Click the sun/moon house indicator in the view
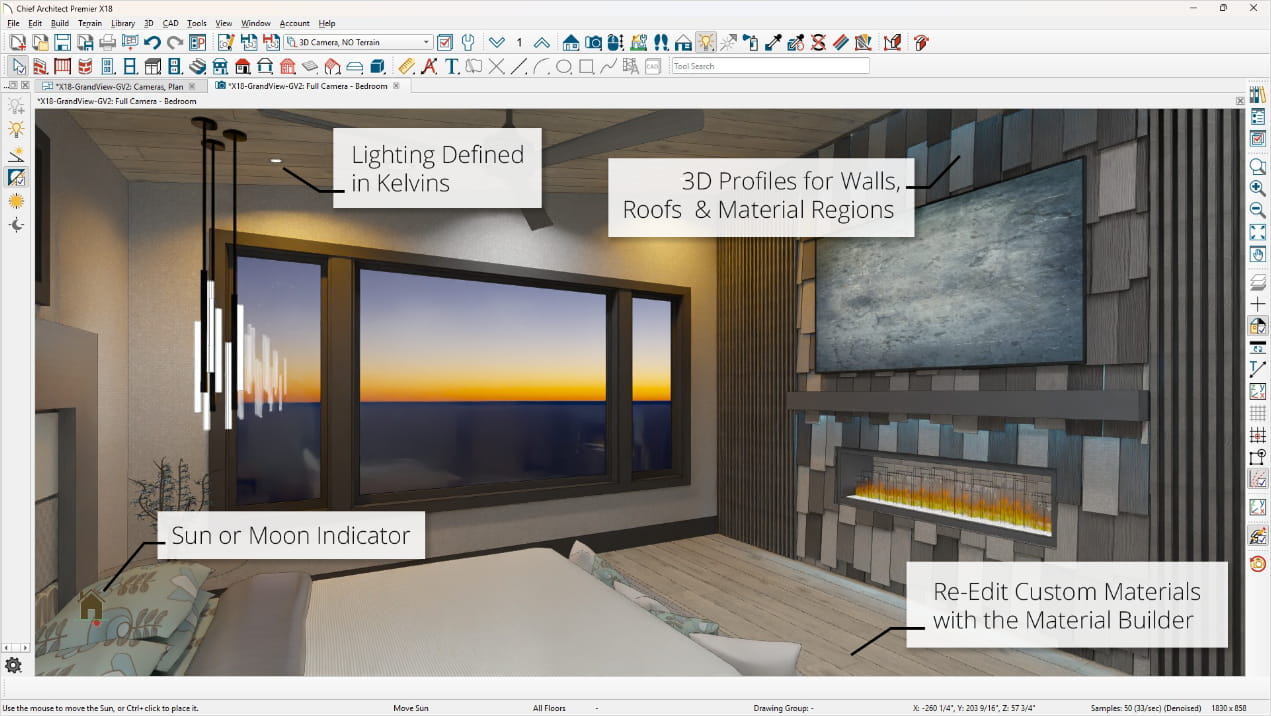The height and width of the screenshot is (716, 1271). [x=91, y=606]
